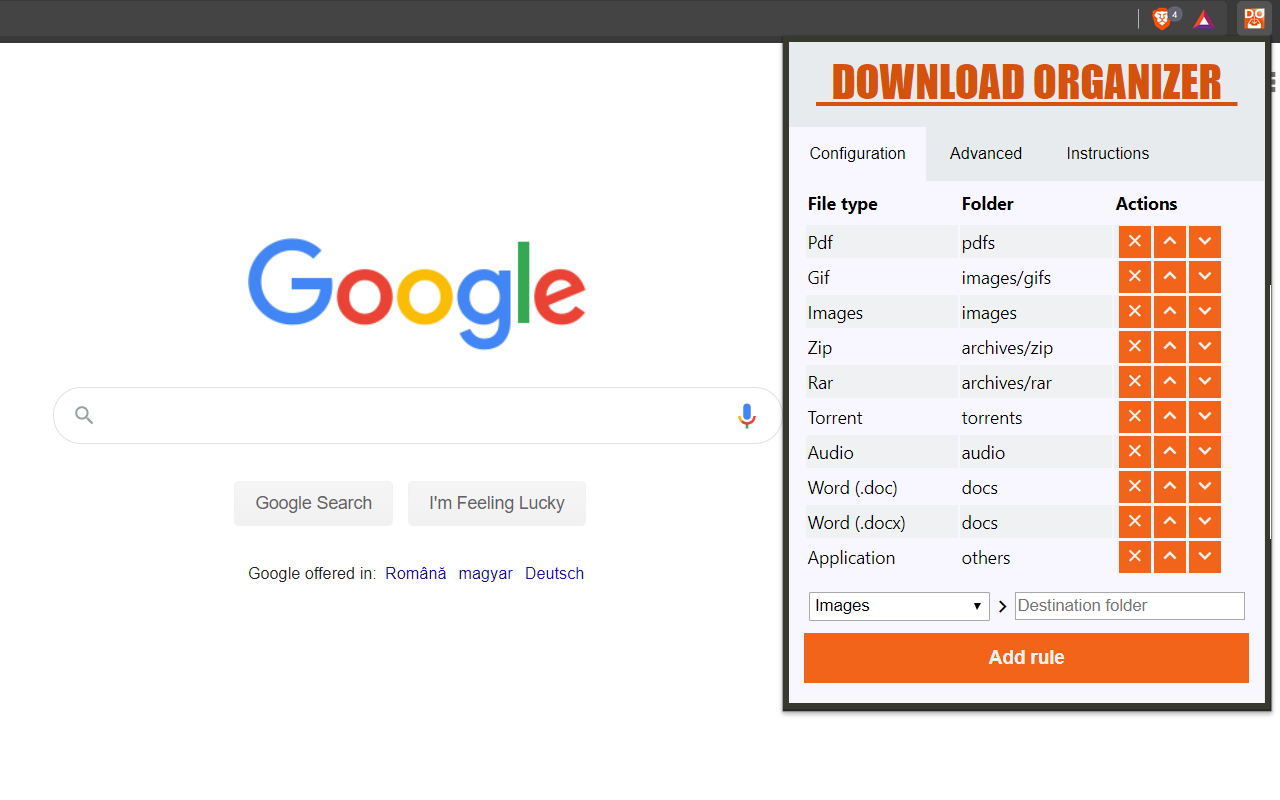The width and height of the screenshot is (1280, 800).
Task: Select the archives/rar folder cell
Action: [x=1036, y=382]
